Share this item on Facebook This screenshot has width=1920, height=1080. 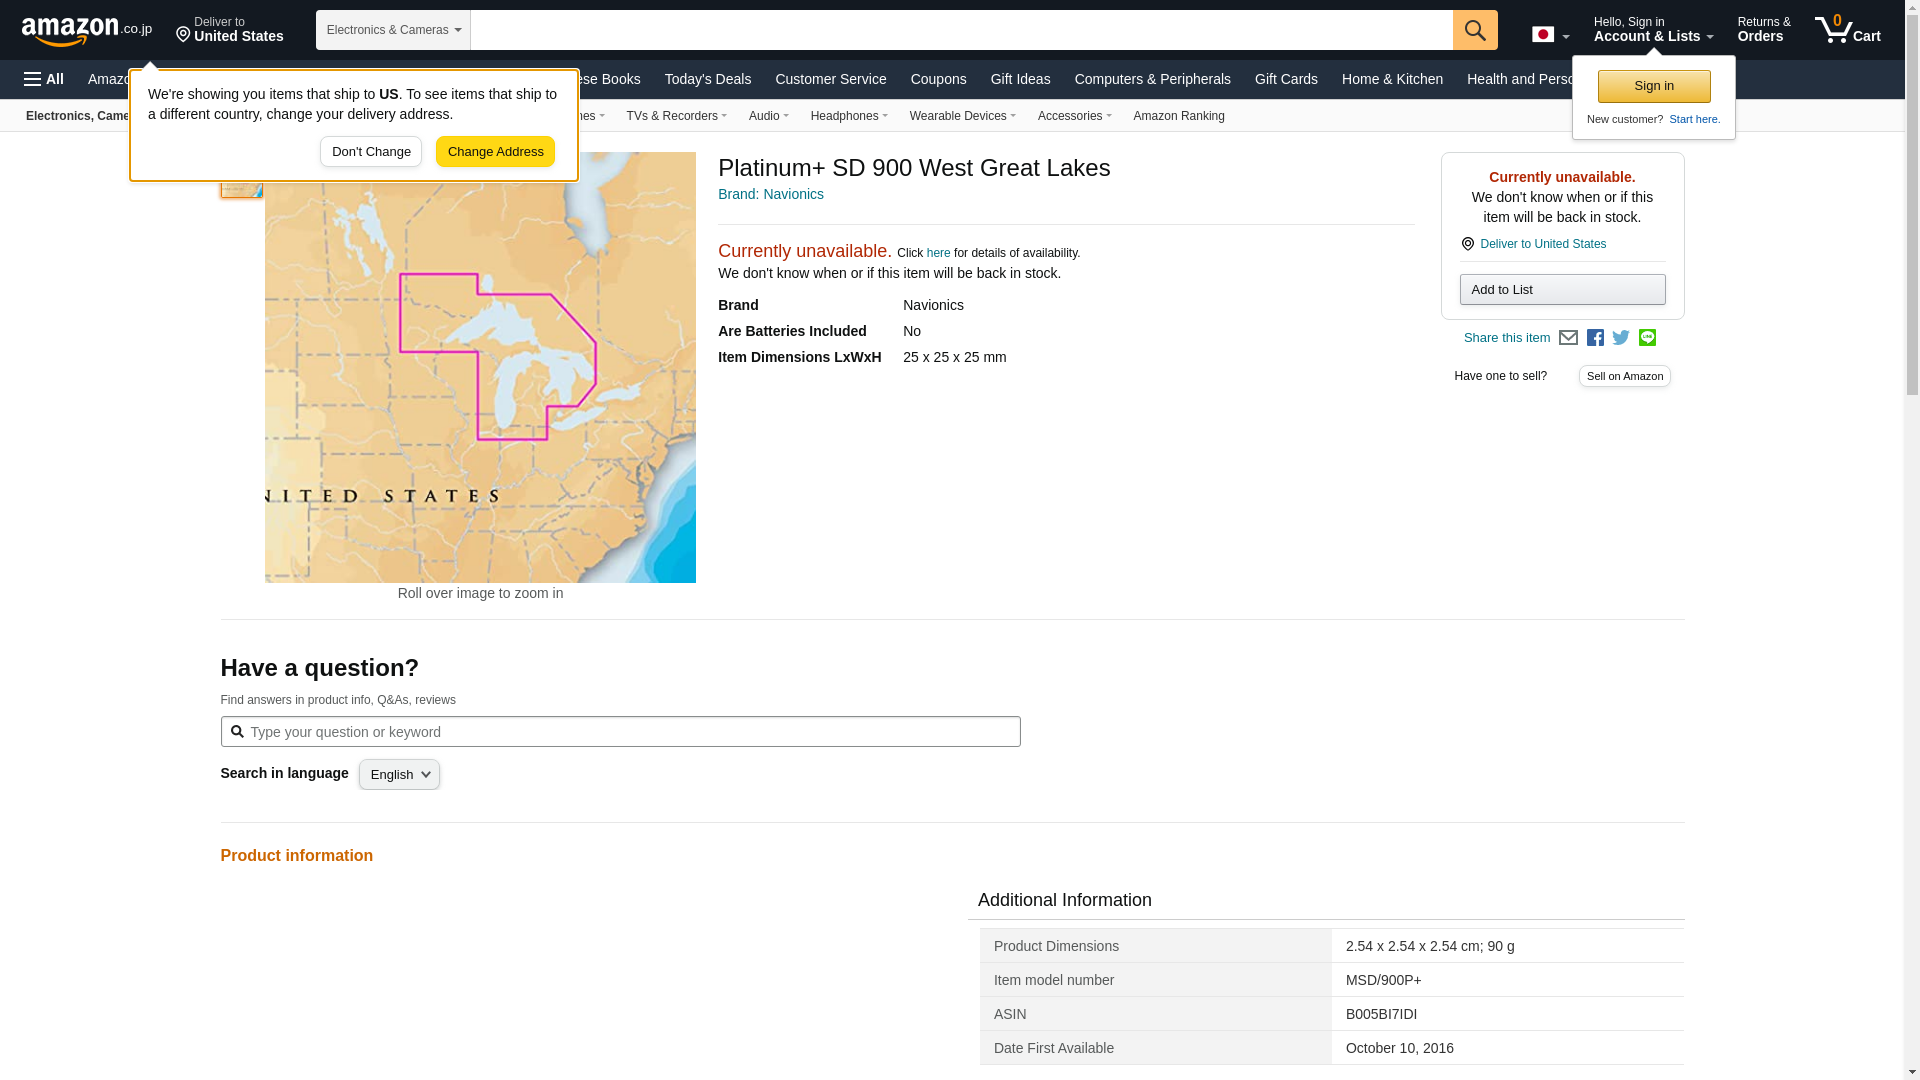pos(1595,338)
